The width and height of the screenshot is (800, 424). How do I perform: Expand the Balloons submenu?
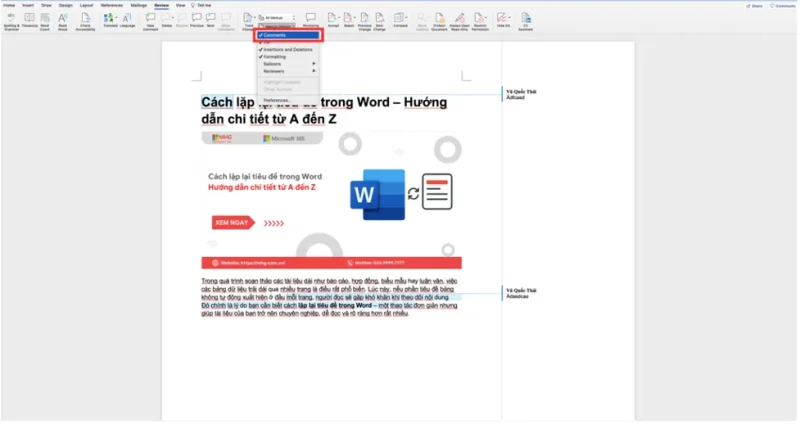point(288,64)
